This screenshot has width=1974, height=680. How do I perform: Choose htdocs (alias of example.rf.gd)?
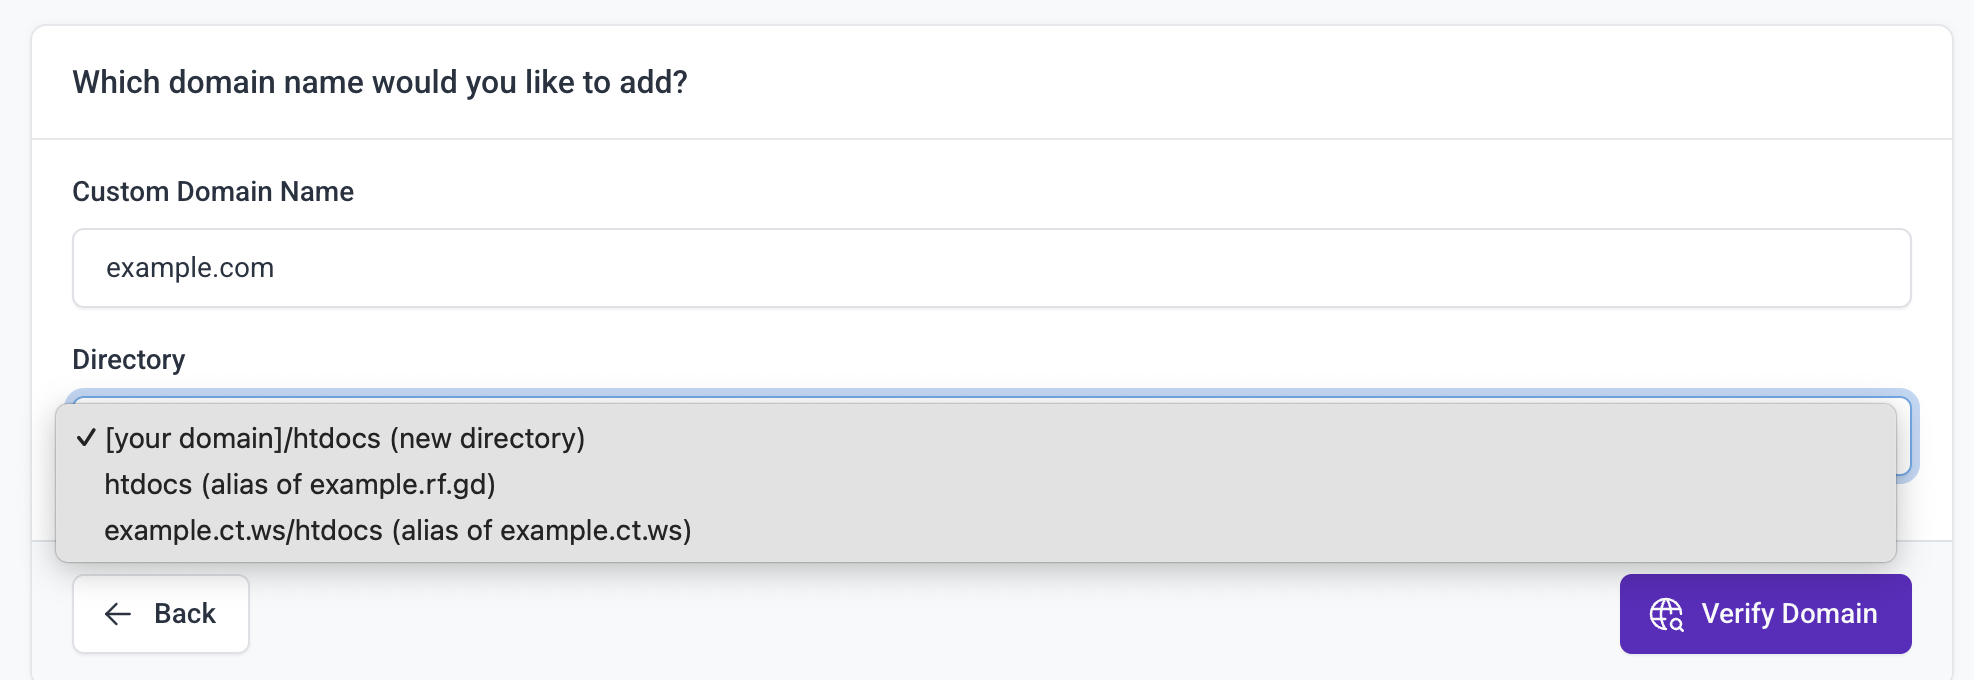click(300, 484)
